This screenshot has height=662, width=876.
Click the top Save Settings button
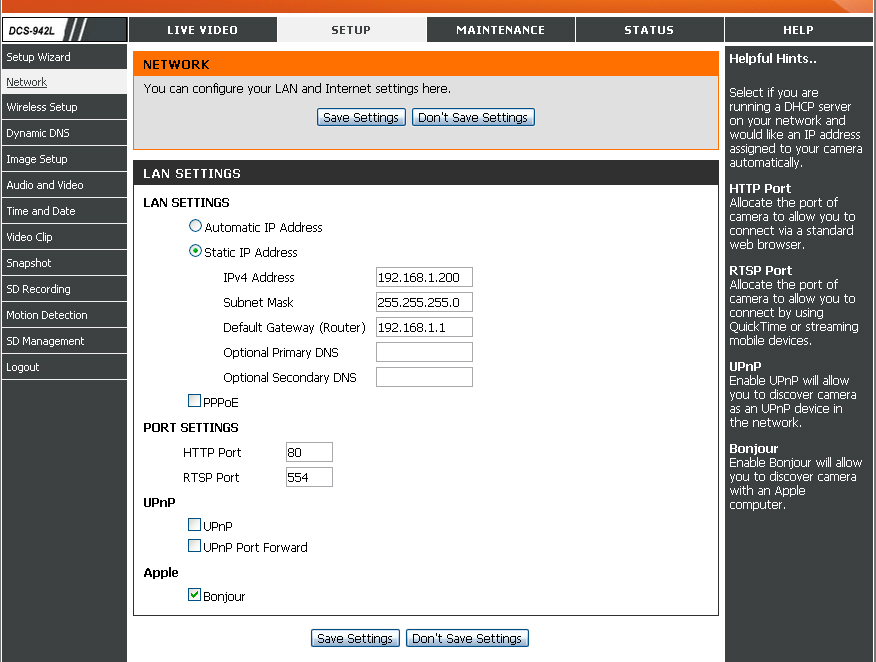tap(361, 117)
